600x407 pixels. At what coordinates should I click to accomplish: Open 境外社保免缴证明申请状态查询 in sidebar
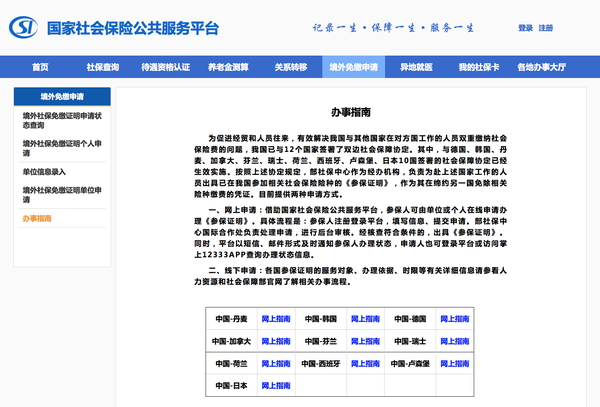62,120
